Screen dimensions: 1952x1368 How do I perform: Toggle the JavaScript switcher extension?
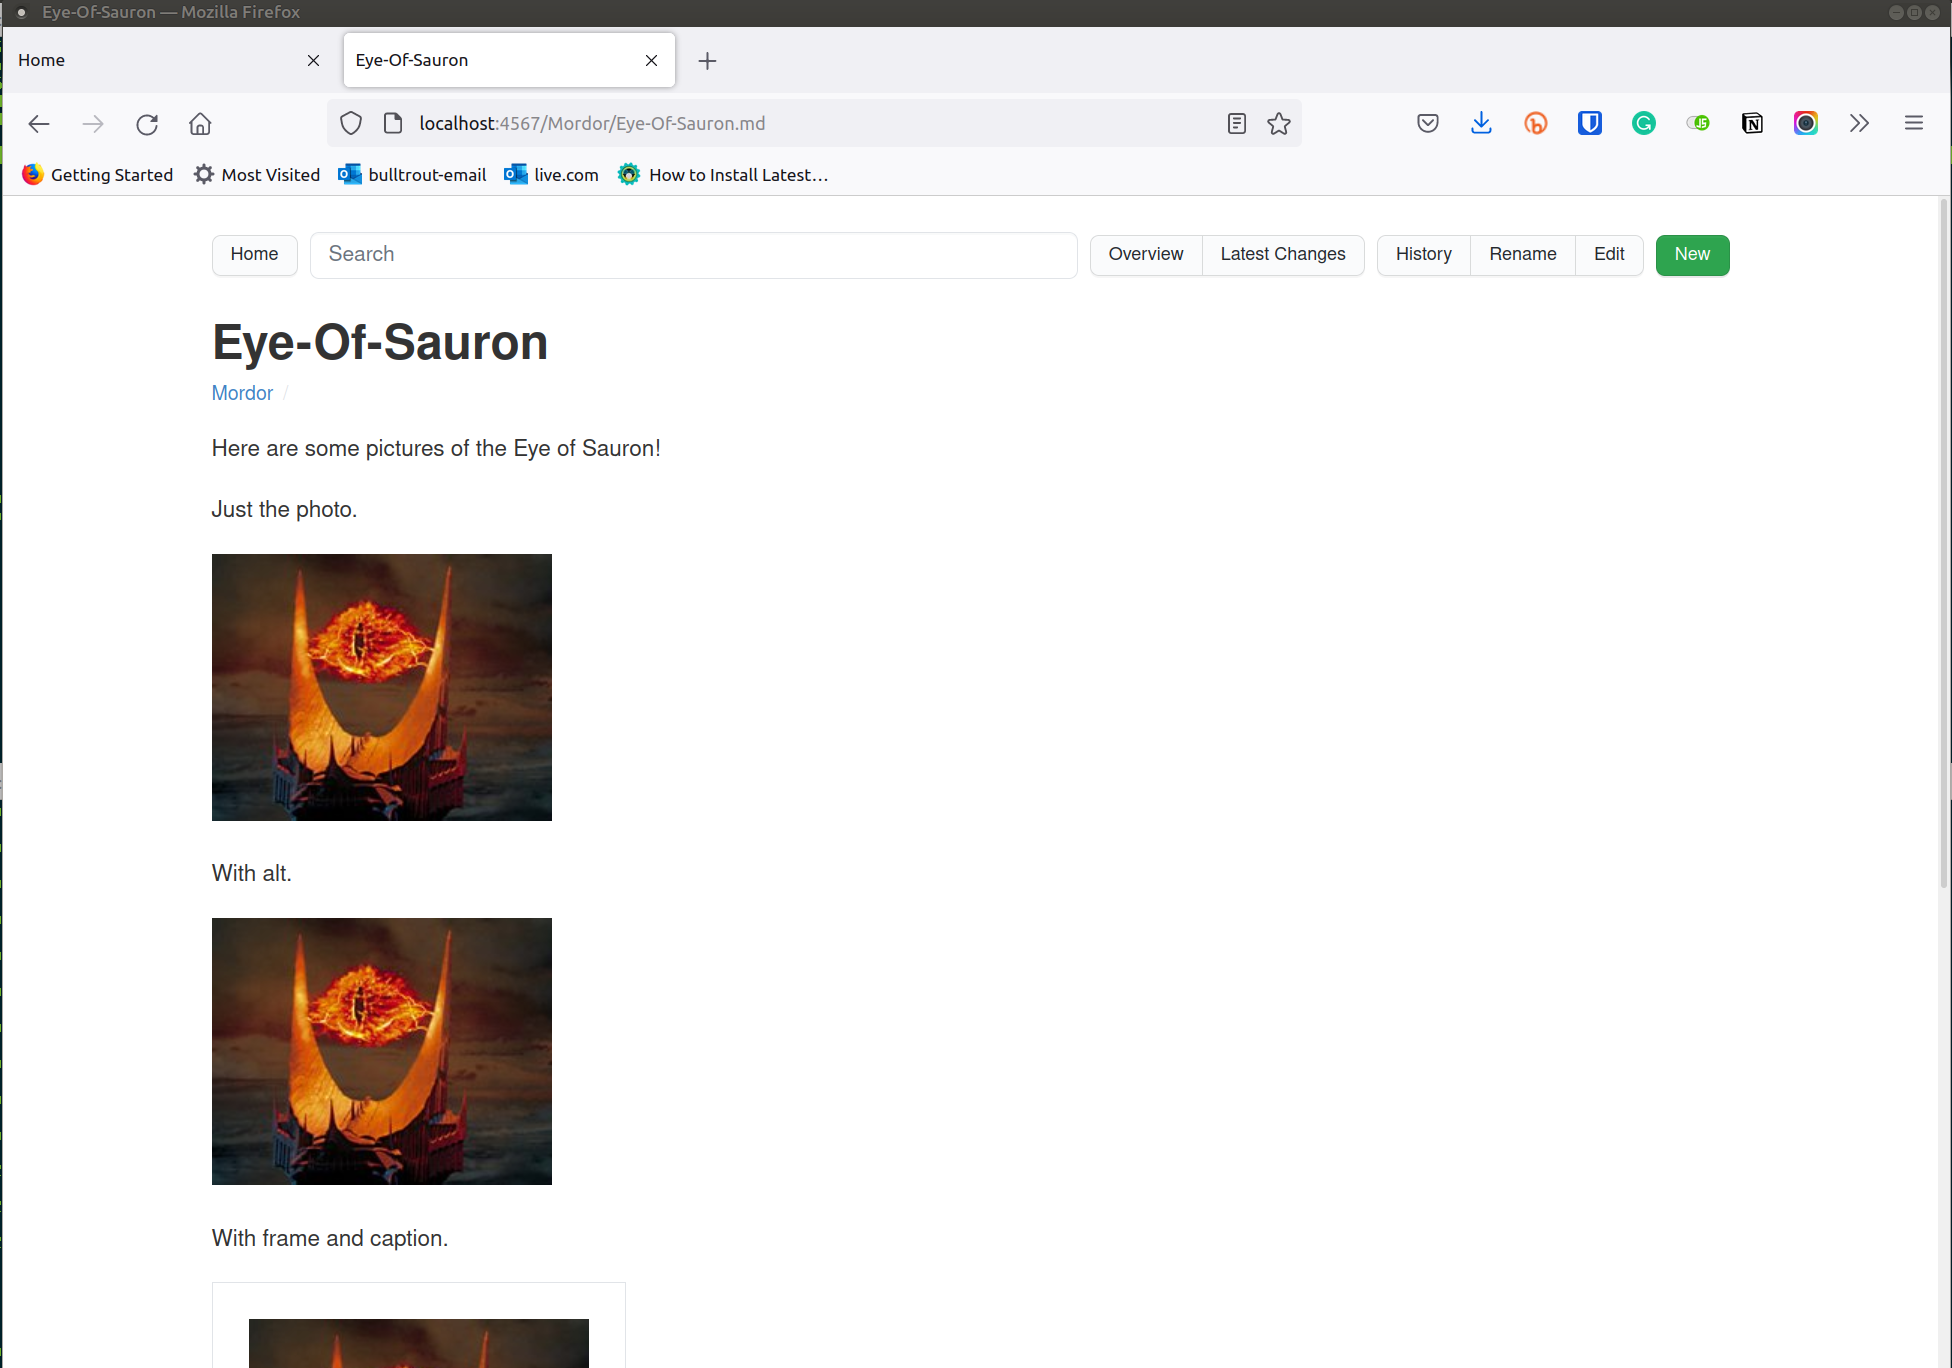1698,123
